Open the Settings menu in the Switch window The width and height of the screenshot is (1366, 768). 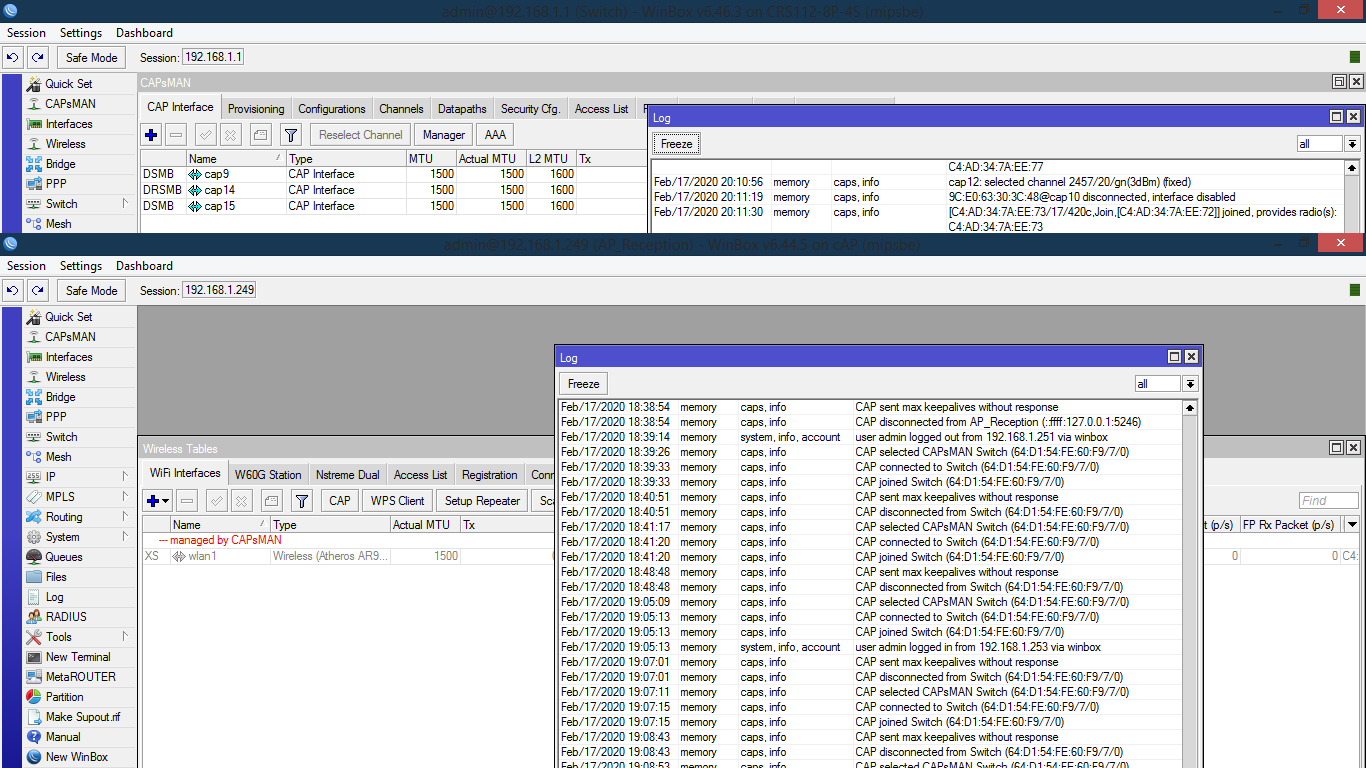(x=81, y=33)
